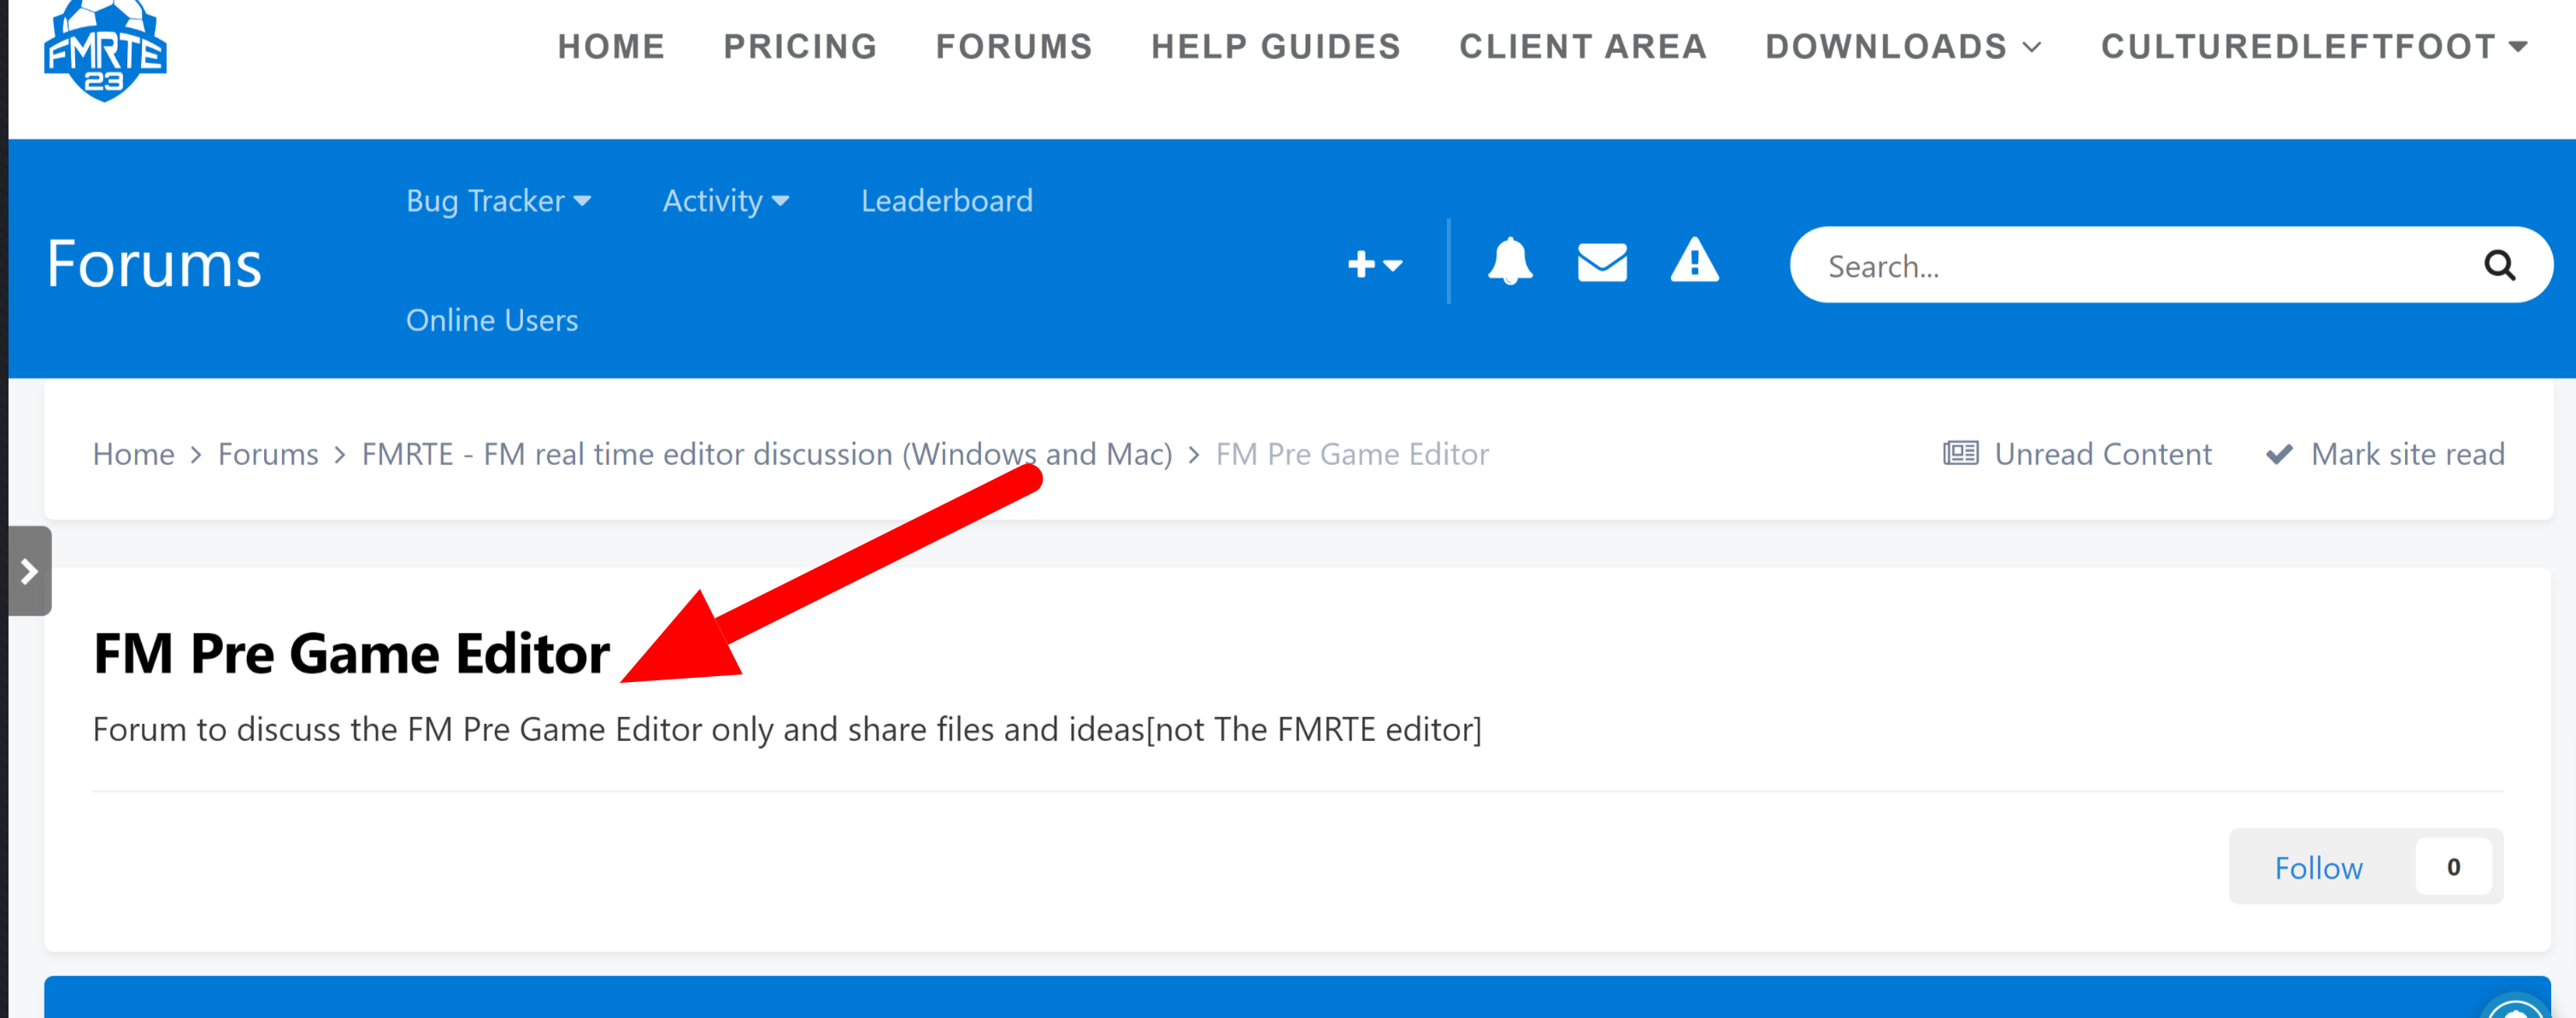The image size is (2576, 1018).
Task: Click the FMRTE 23 logo
Action: tap(105, 50)
